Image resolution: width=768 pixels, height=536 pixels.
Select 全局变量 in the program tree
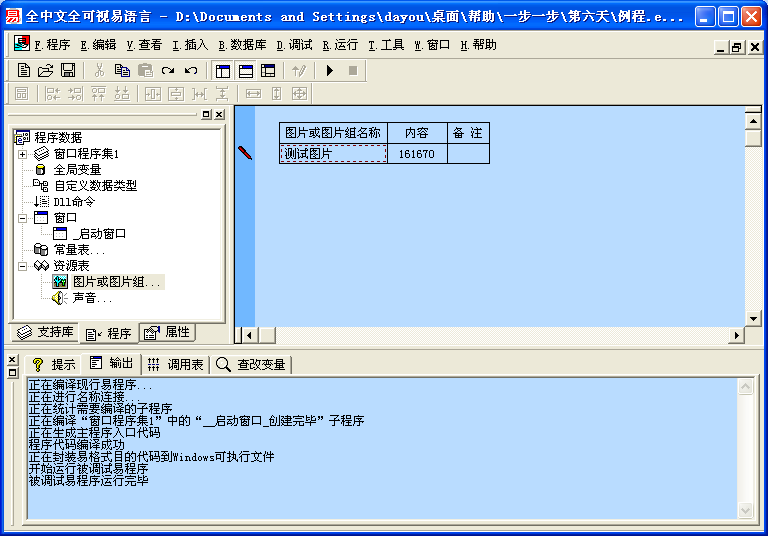tap(77, 170)
